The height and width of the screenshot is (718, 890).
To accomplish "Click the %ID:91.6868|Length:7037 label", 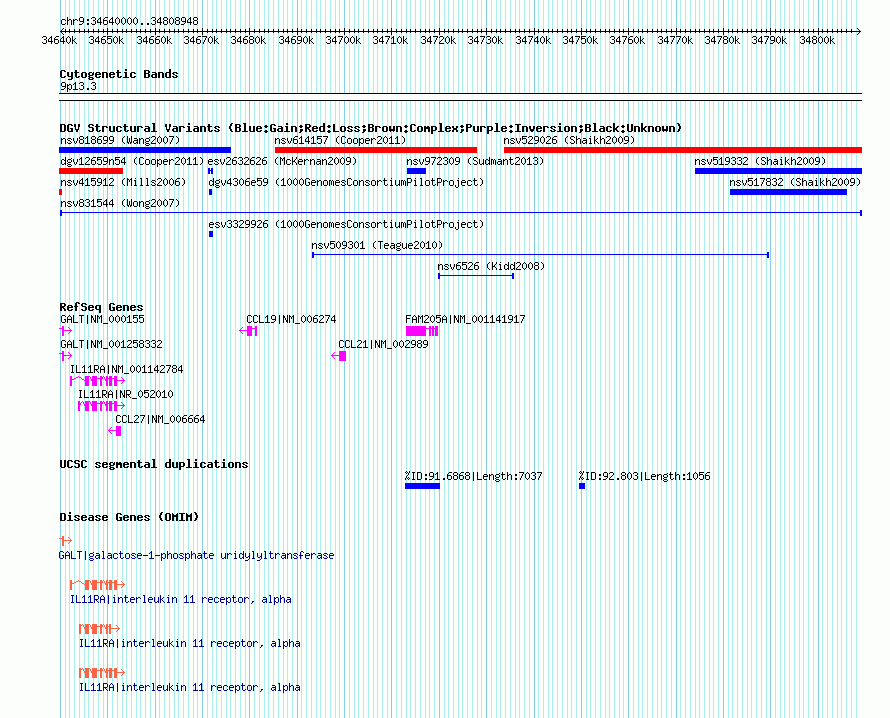I will (473, 476).
